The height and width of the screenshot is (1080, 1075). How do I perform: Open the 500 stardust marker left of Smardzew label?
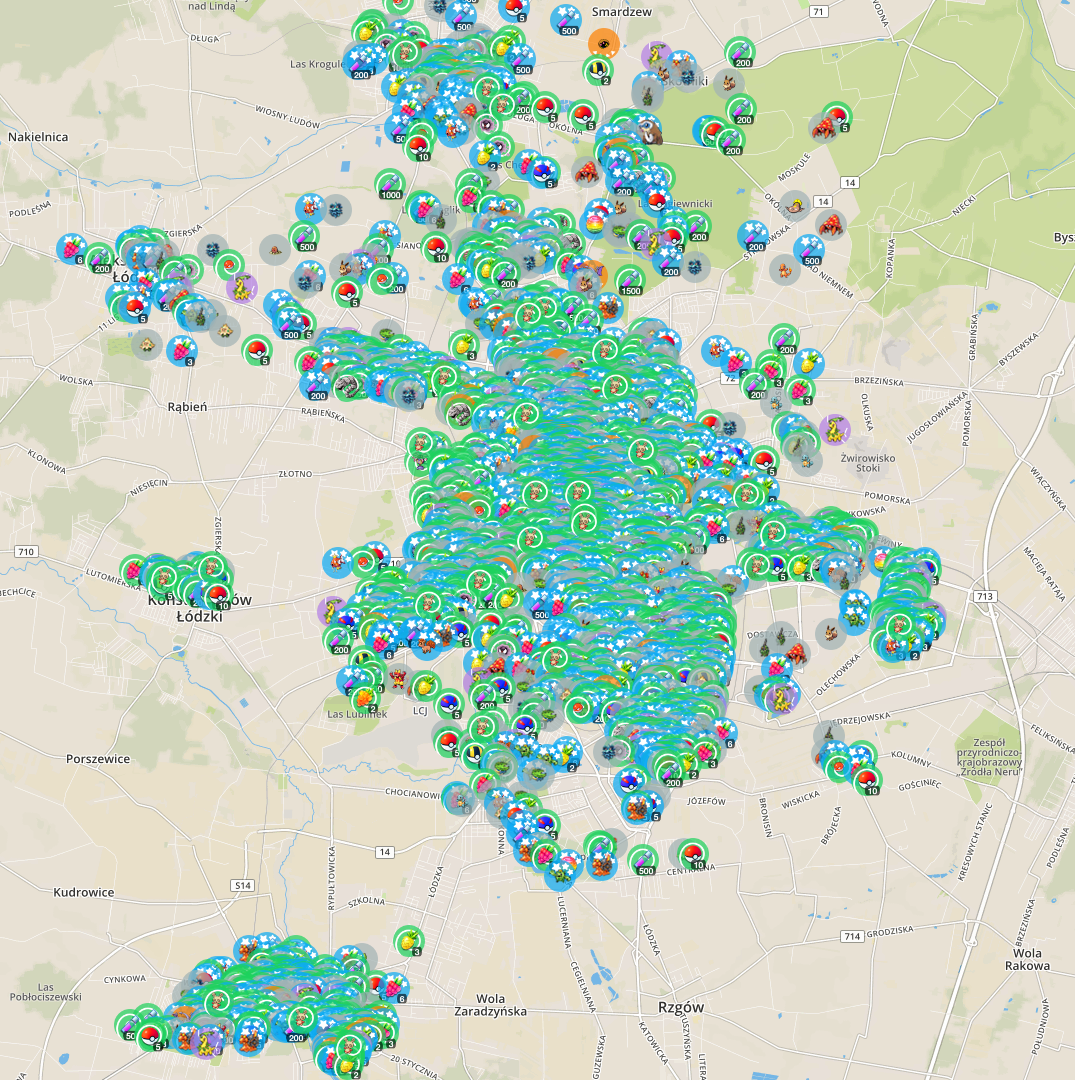click(566, 20)
